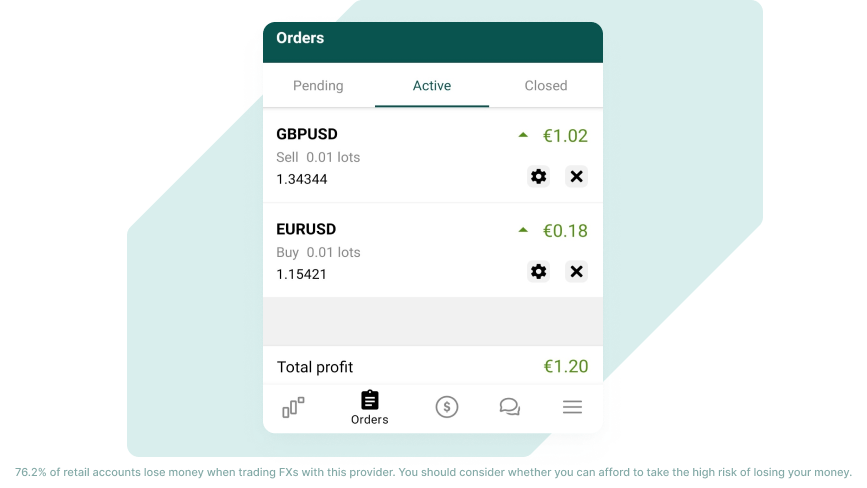867x488 pixels.
Task: Select the GBPUSD symbol name
Action: 307,134
